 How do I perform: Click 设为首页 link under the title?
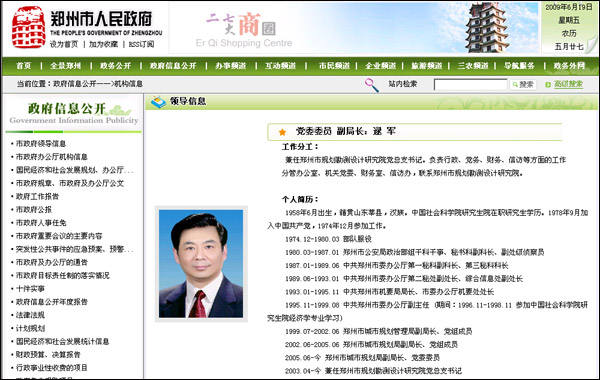[64, 44]
